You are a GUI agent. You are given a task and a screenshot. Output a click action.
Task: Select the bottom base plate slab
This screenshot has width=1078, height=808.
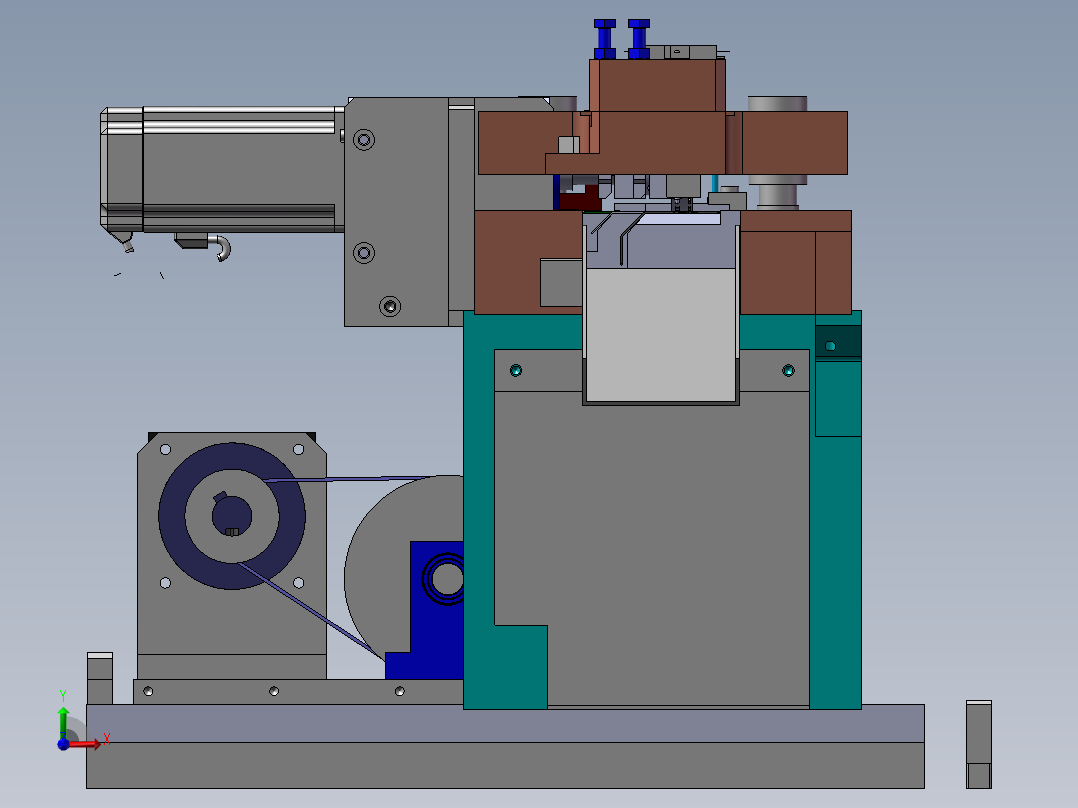coord(505,747)
